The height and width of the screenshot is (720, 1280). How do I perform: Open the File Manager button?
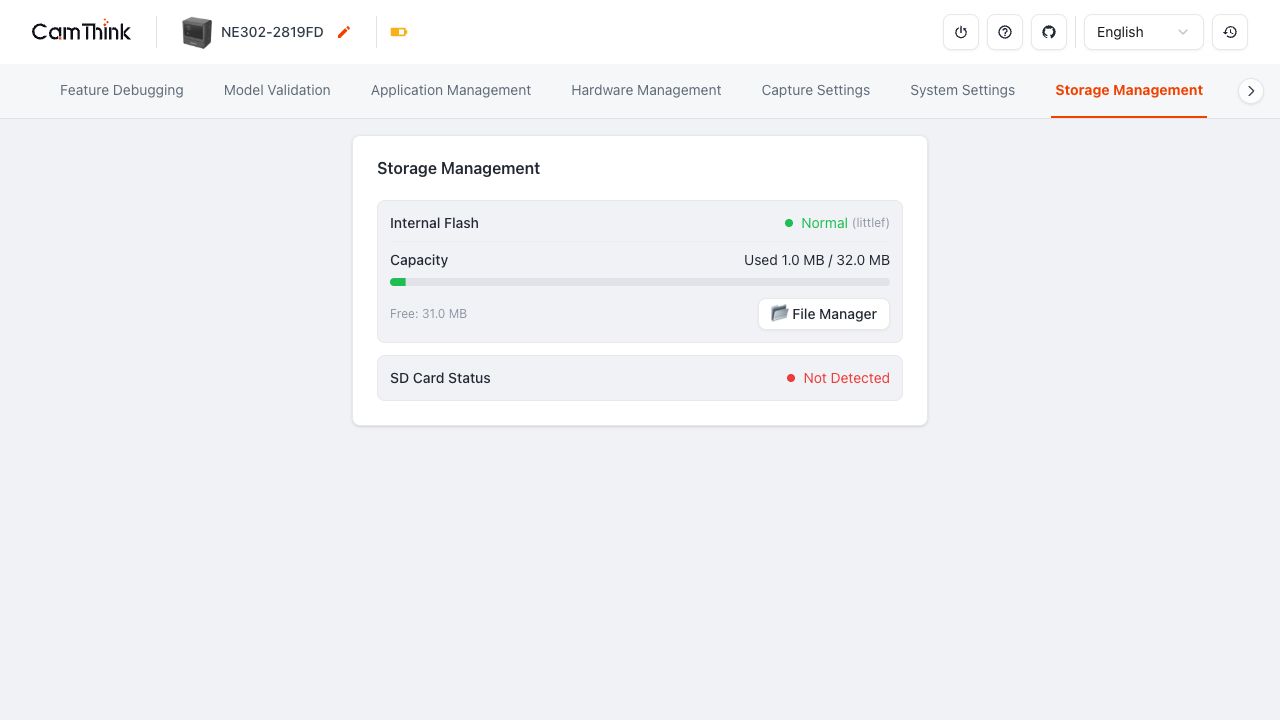click(824, 314)
